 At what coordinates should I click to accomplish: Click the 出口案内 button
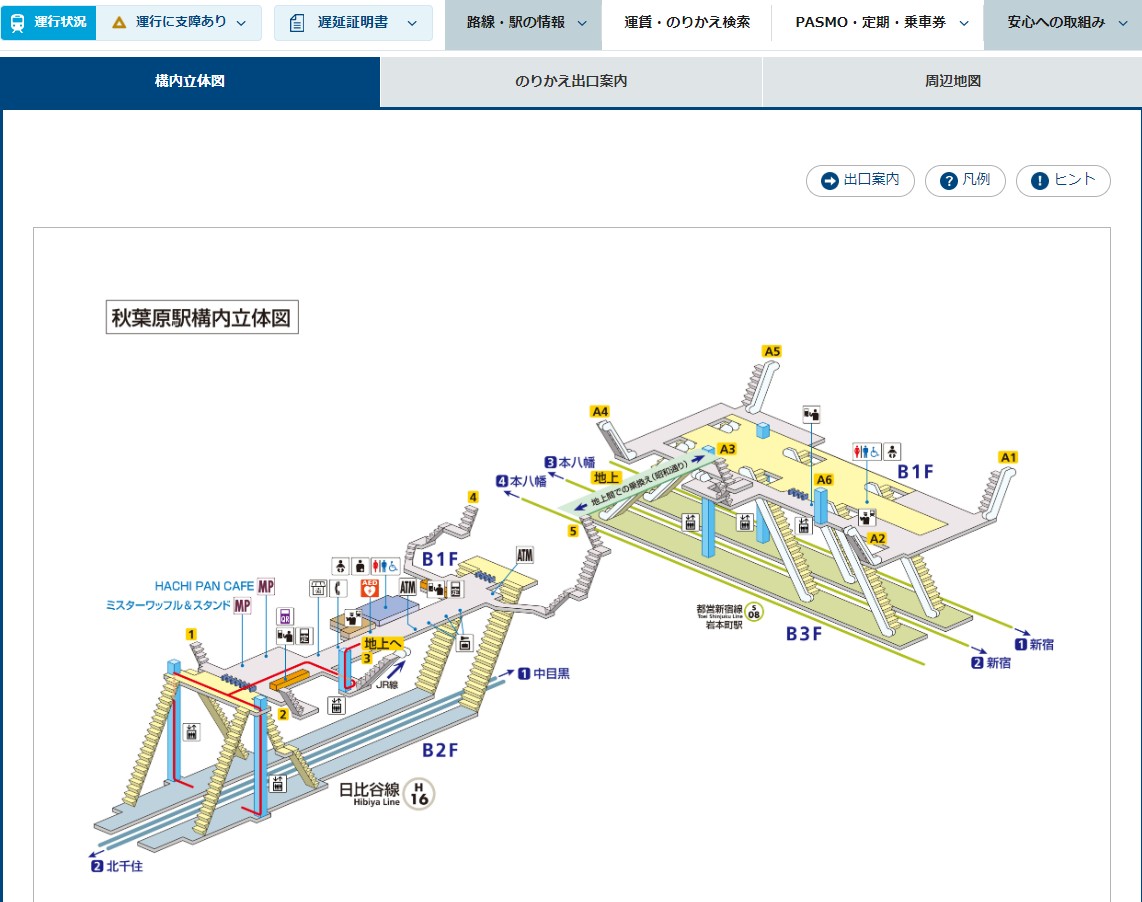860,180
